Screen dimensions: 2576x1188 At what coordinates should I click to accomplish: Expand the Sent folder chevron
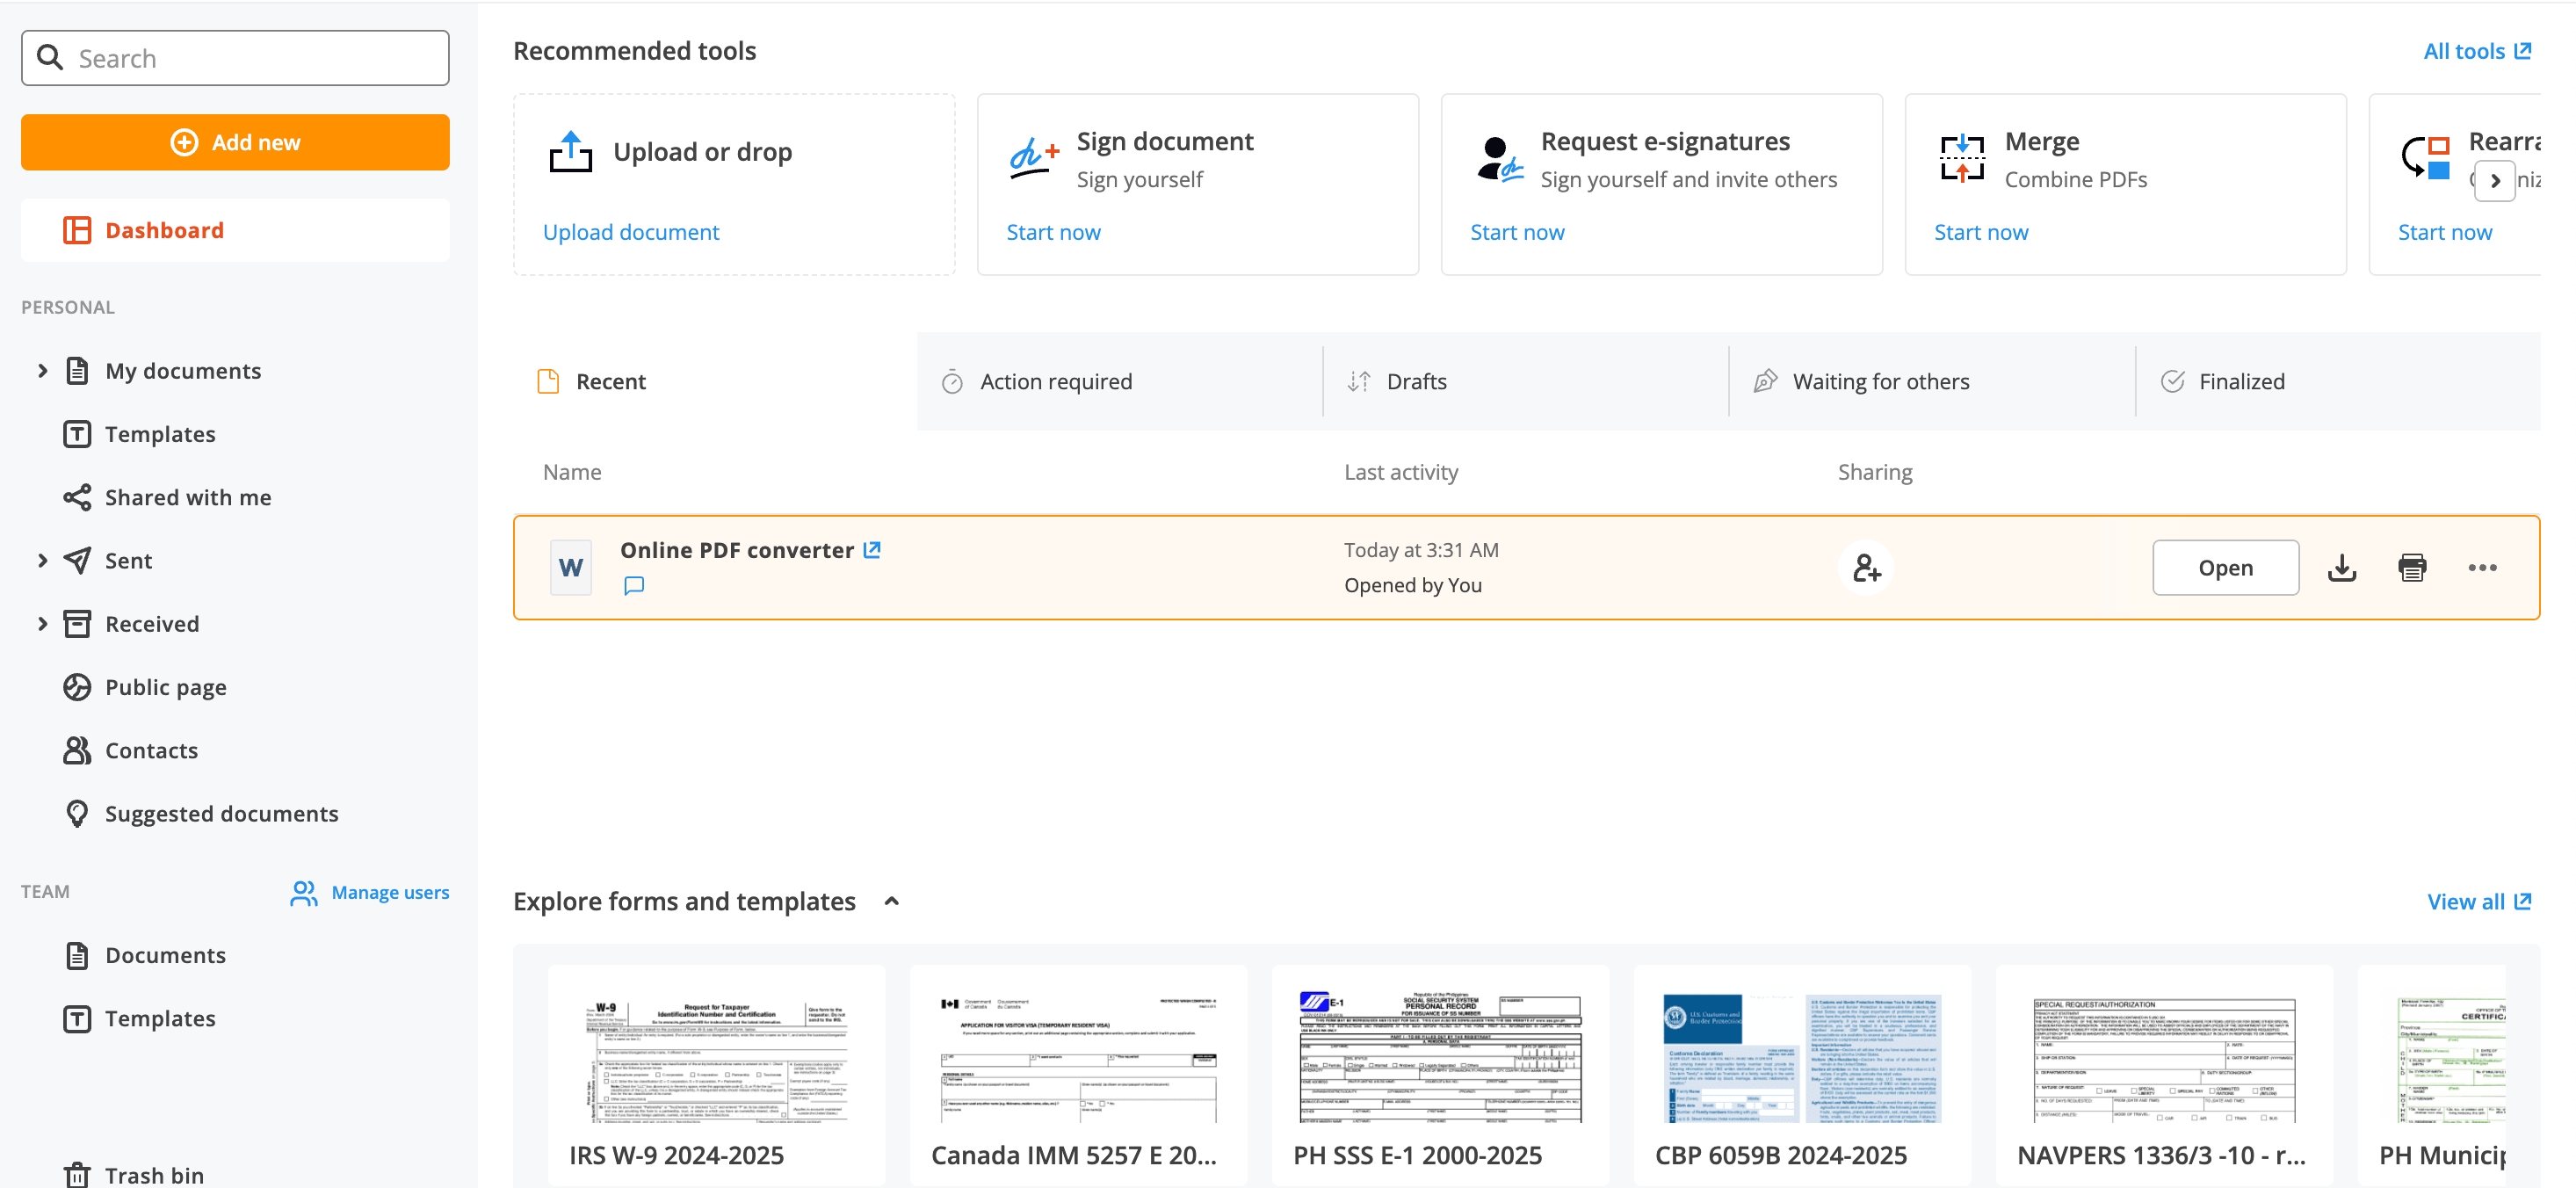click(x=42, y=560)
